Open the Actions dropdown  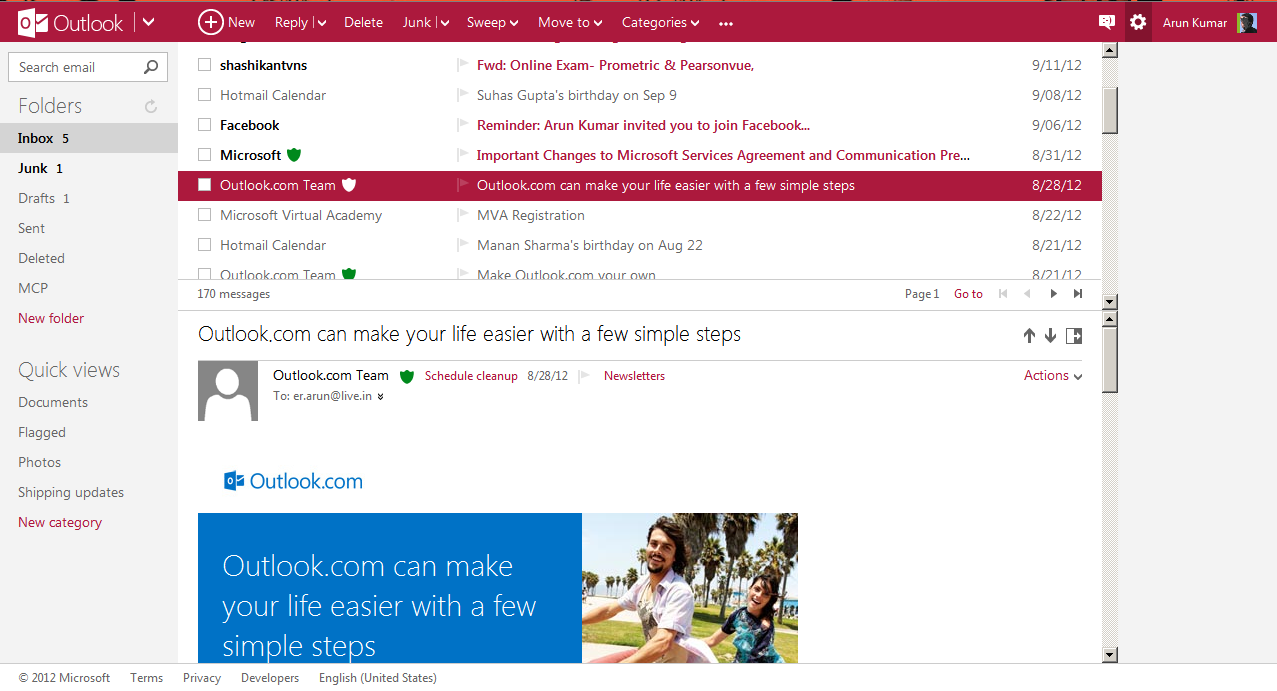[x=1053, y=376]
